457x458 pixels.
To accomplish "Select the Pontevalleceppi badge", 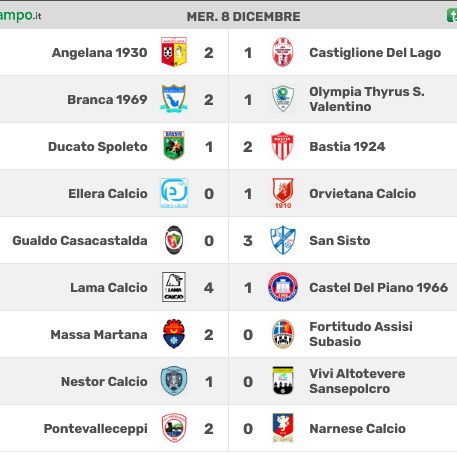I will pos(174,428).
